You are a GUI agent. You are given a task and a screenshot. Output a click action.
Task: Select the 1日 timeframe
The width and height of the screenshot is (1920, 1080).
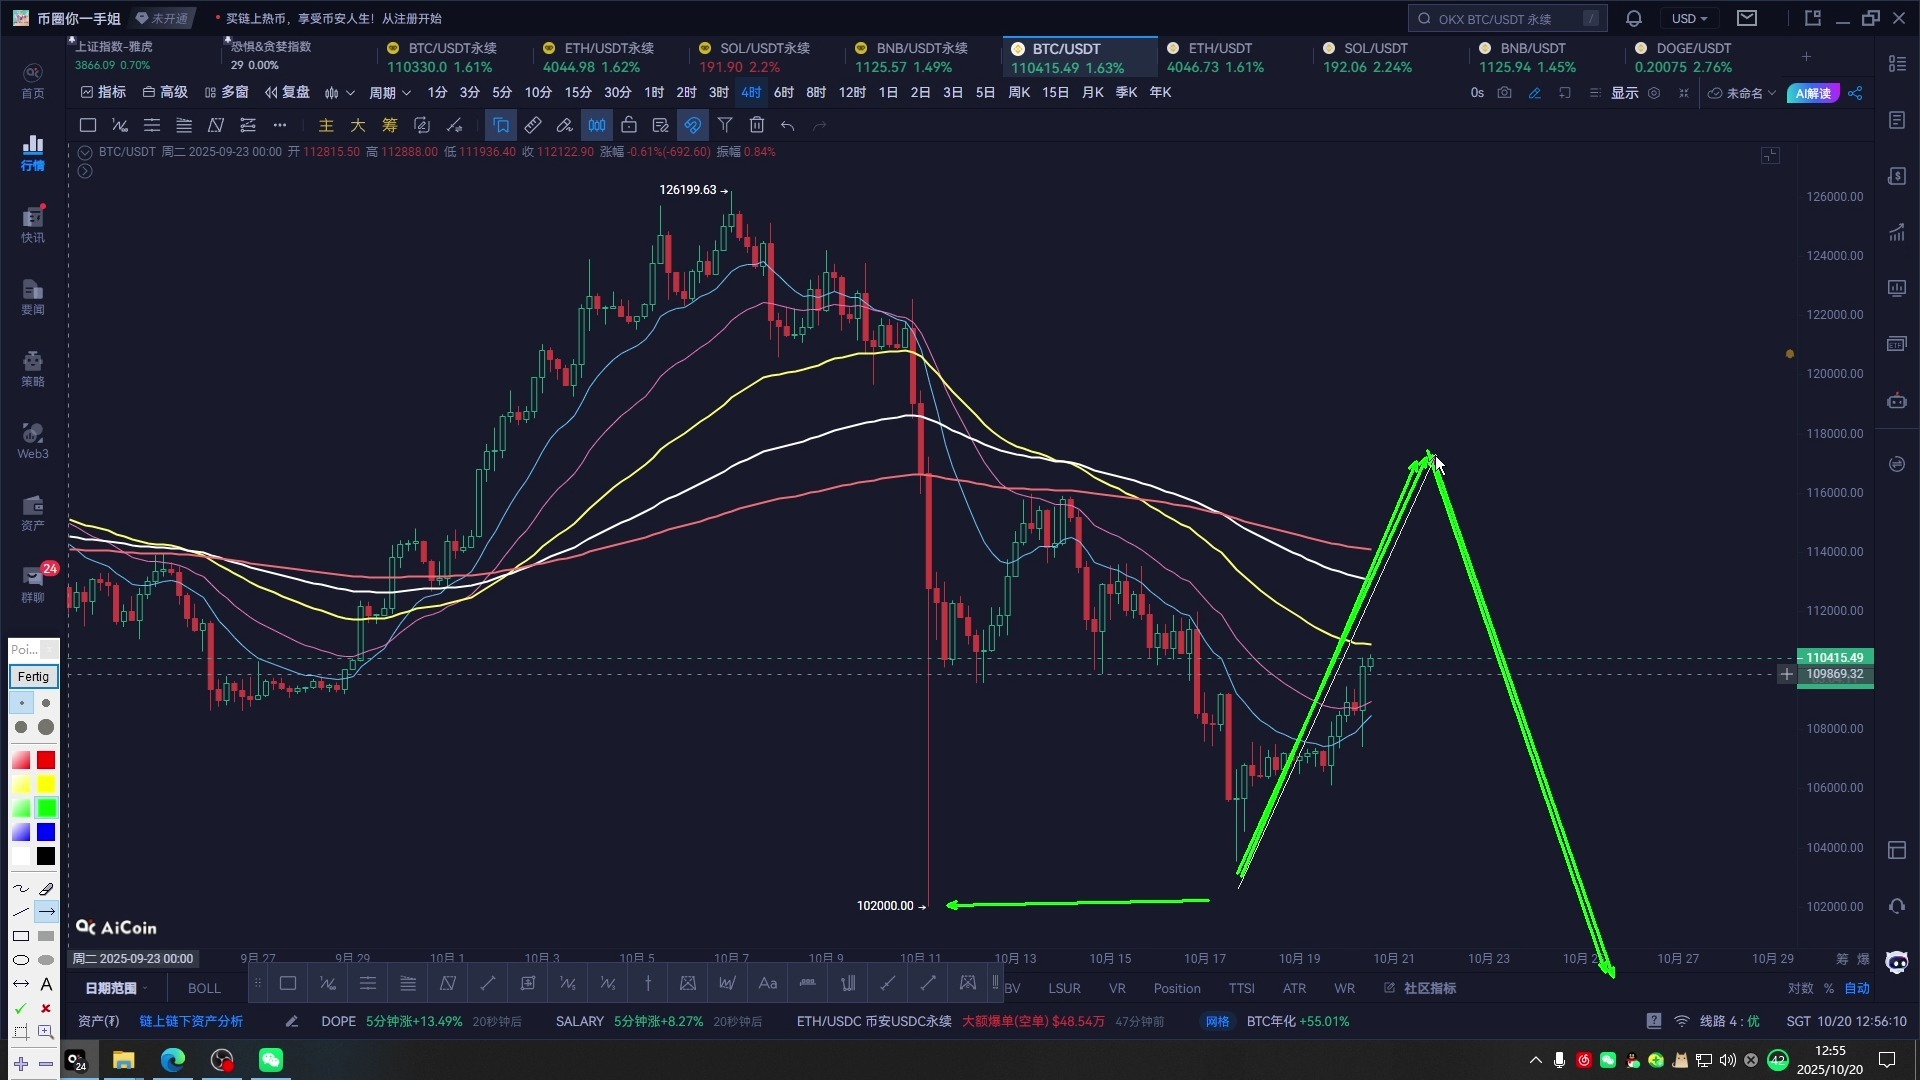pyautogui.click(x=888, y=93)
